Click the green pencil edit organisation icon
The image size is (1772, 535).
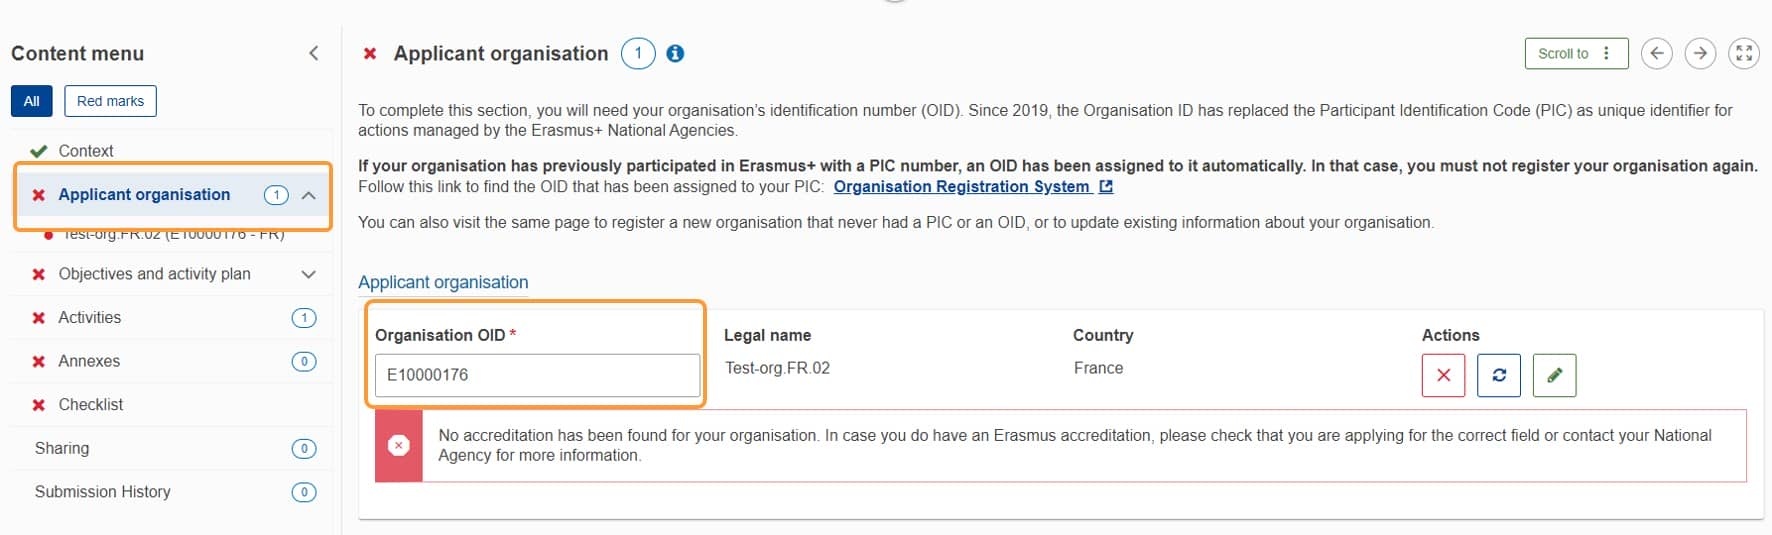(1554, 375)
